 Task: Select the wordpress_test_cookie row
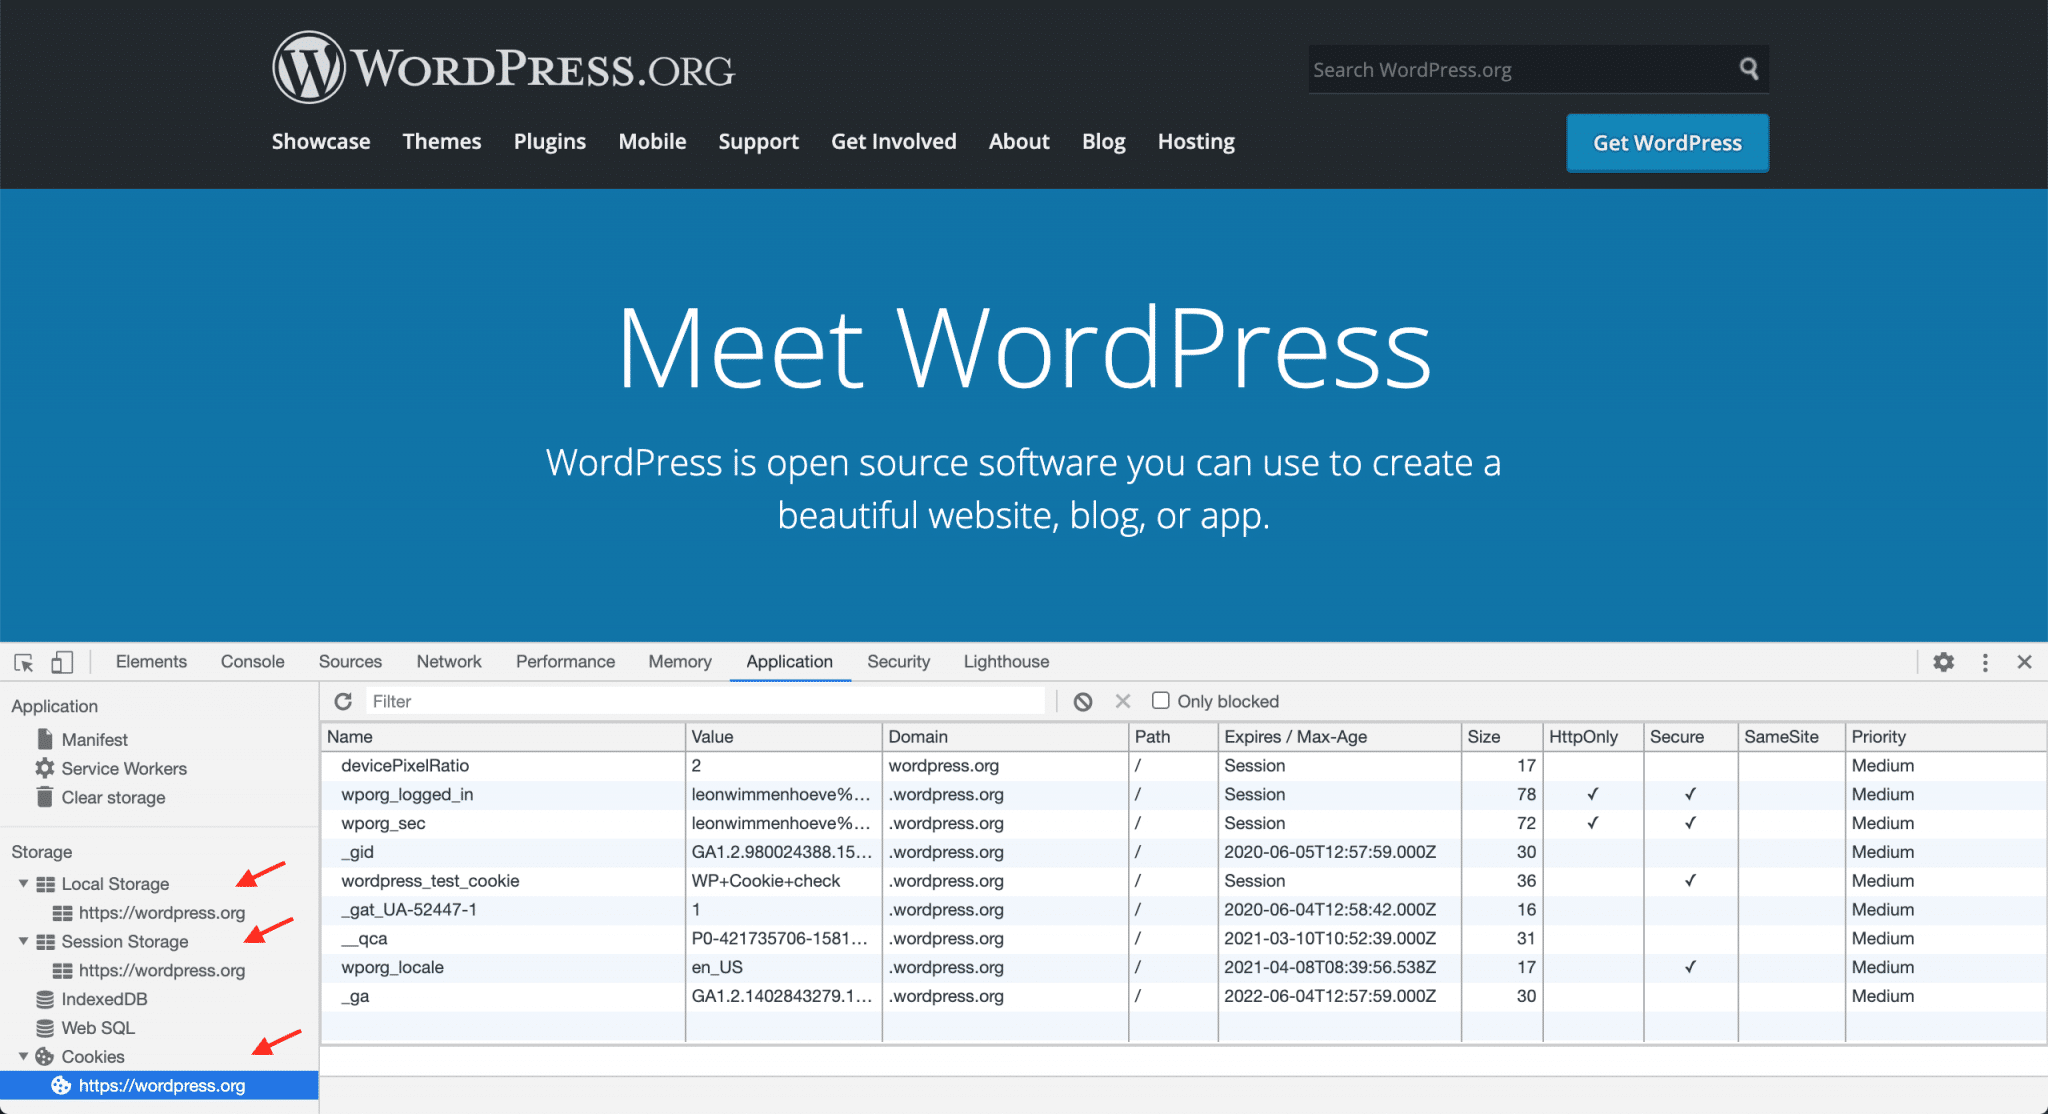(1183, 881)
